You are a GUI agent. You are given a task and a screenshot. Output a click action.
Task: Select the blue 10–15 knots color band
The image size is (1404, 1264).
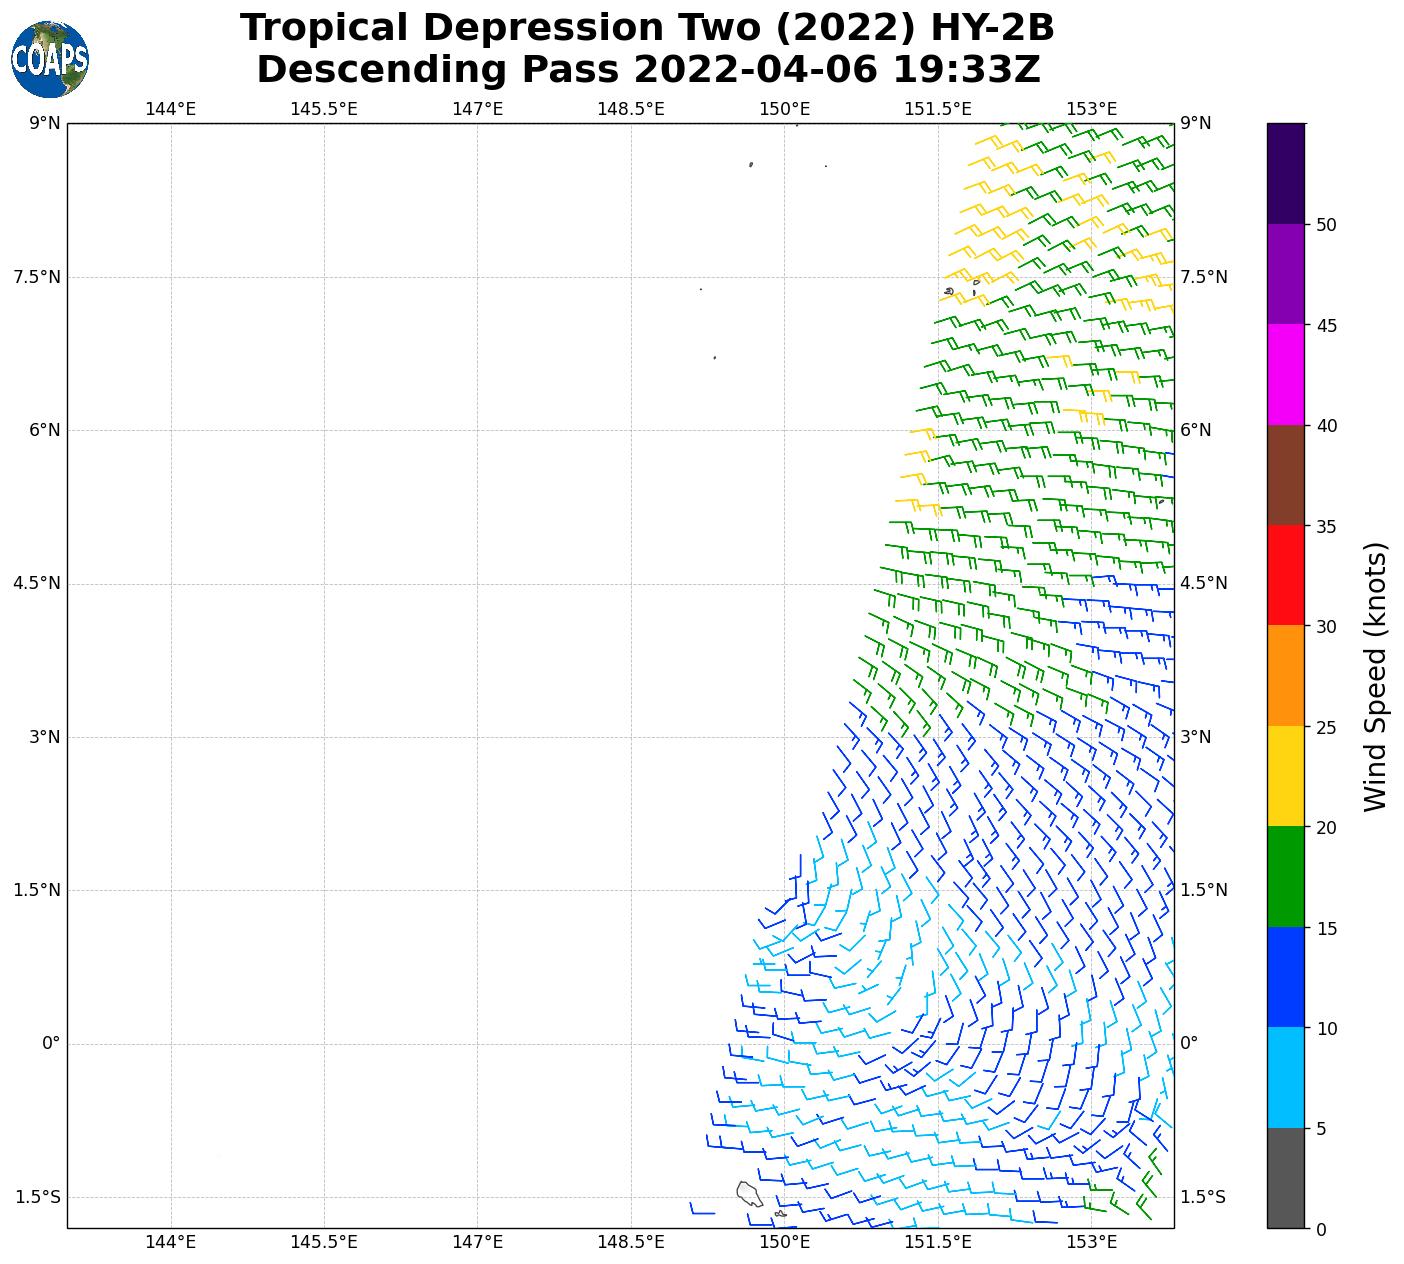[x=1285, y=977]
